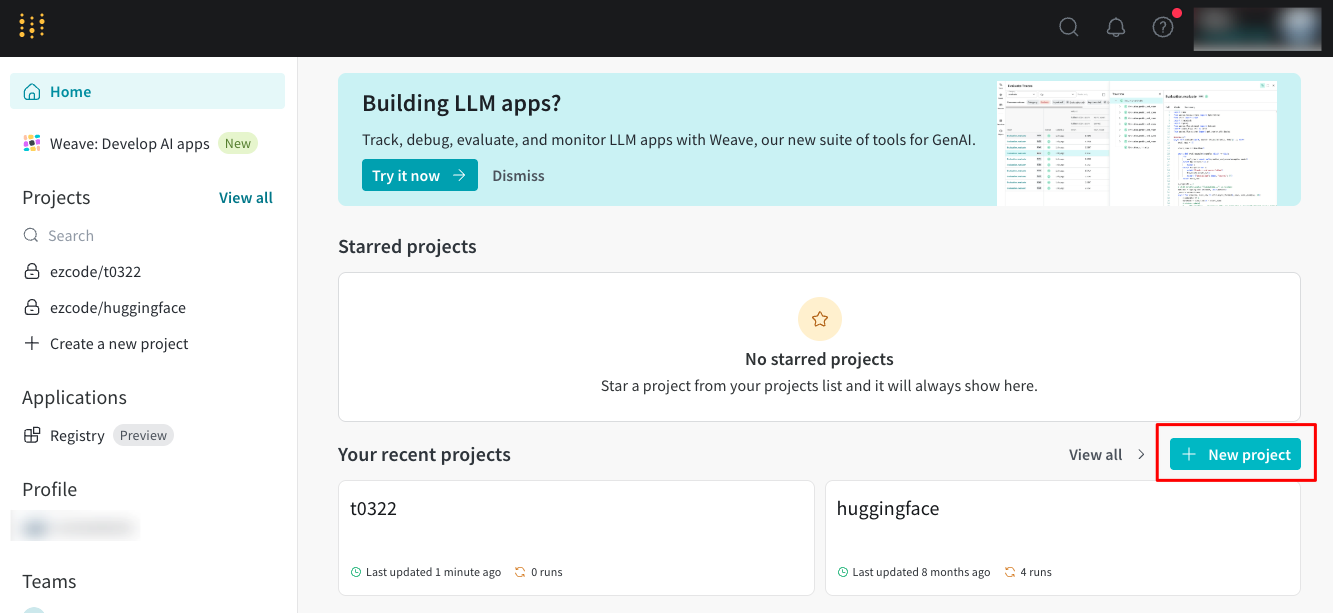Click the New project button
Image resolution: width=1333 pixels, height=613 pixels.
[x=1235, y=454]
